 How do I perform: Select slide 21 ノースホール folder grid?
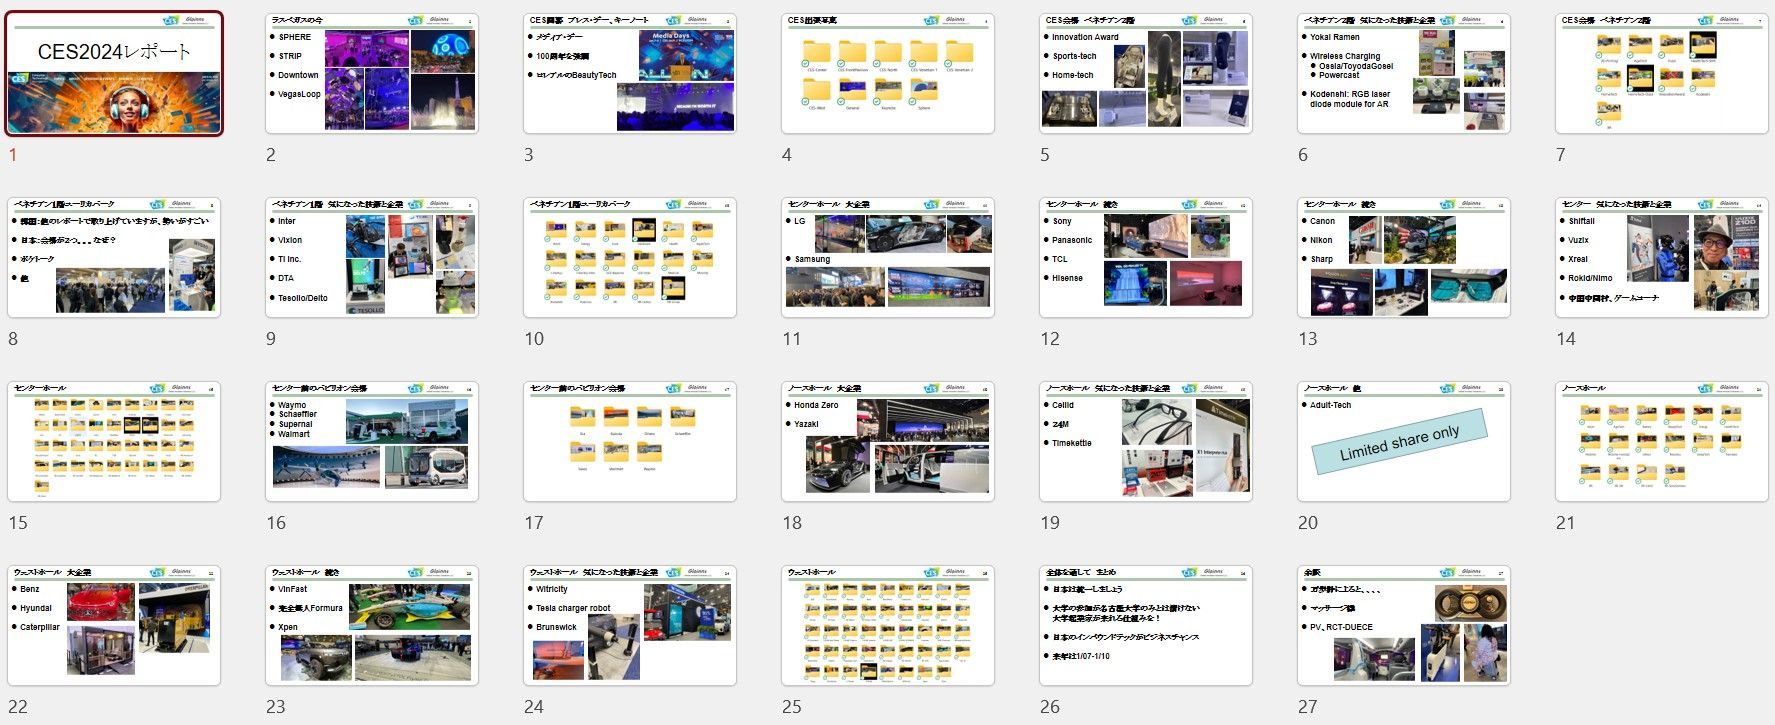click(1662, 442)
